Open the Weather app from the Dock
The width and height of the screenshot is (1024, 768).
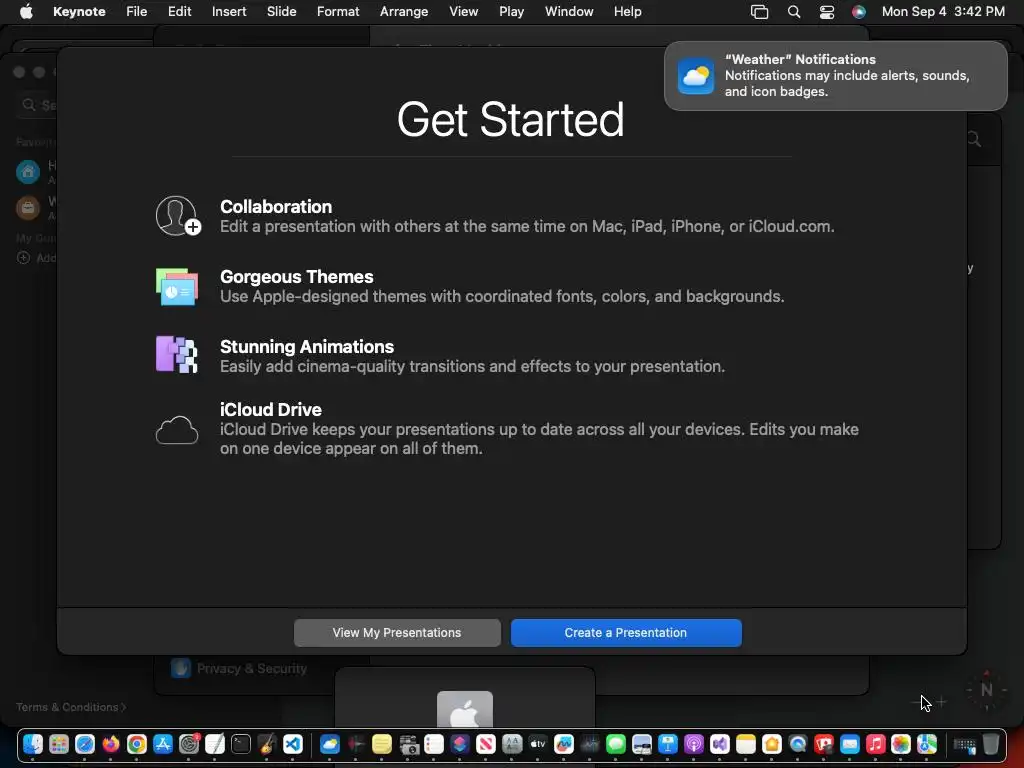point(330,744)
